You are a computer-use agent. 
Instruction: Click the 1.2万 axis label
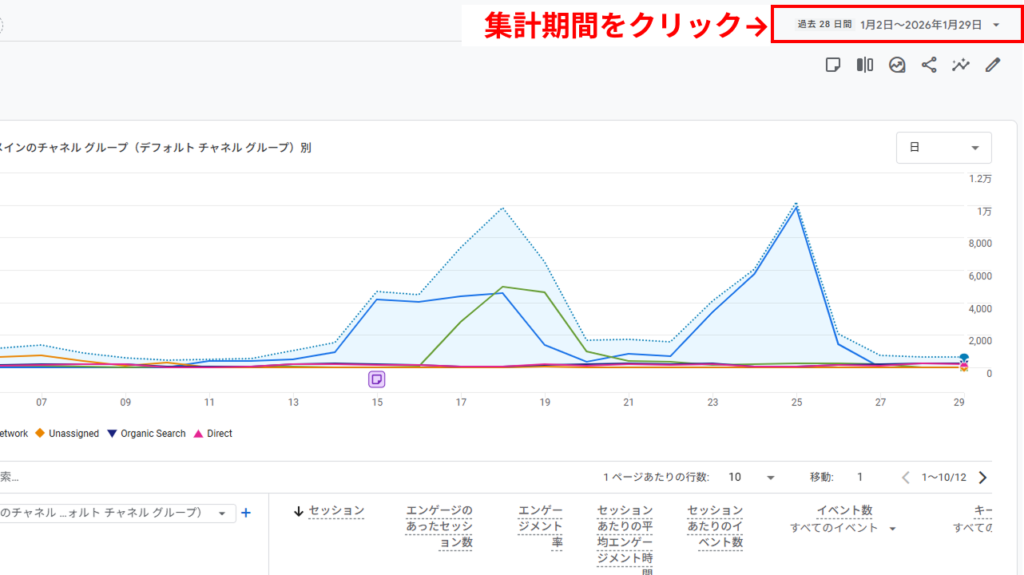pos(980,179)
